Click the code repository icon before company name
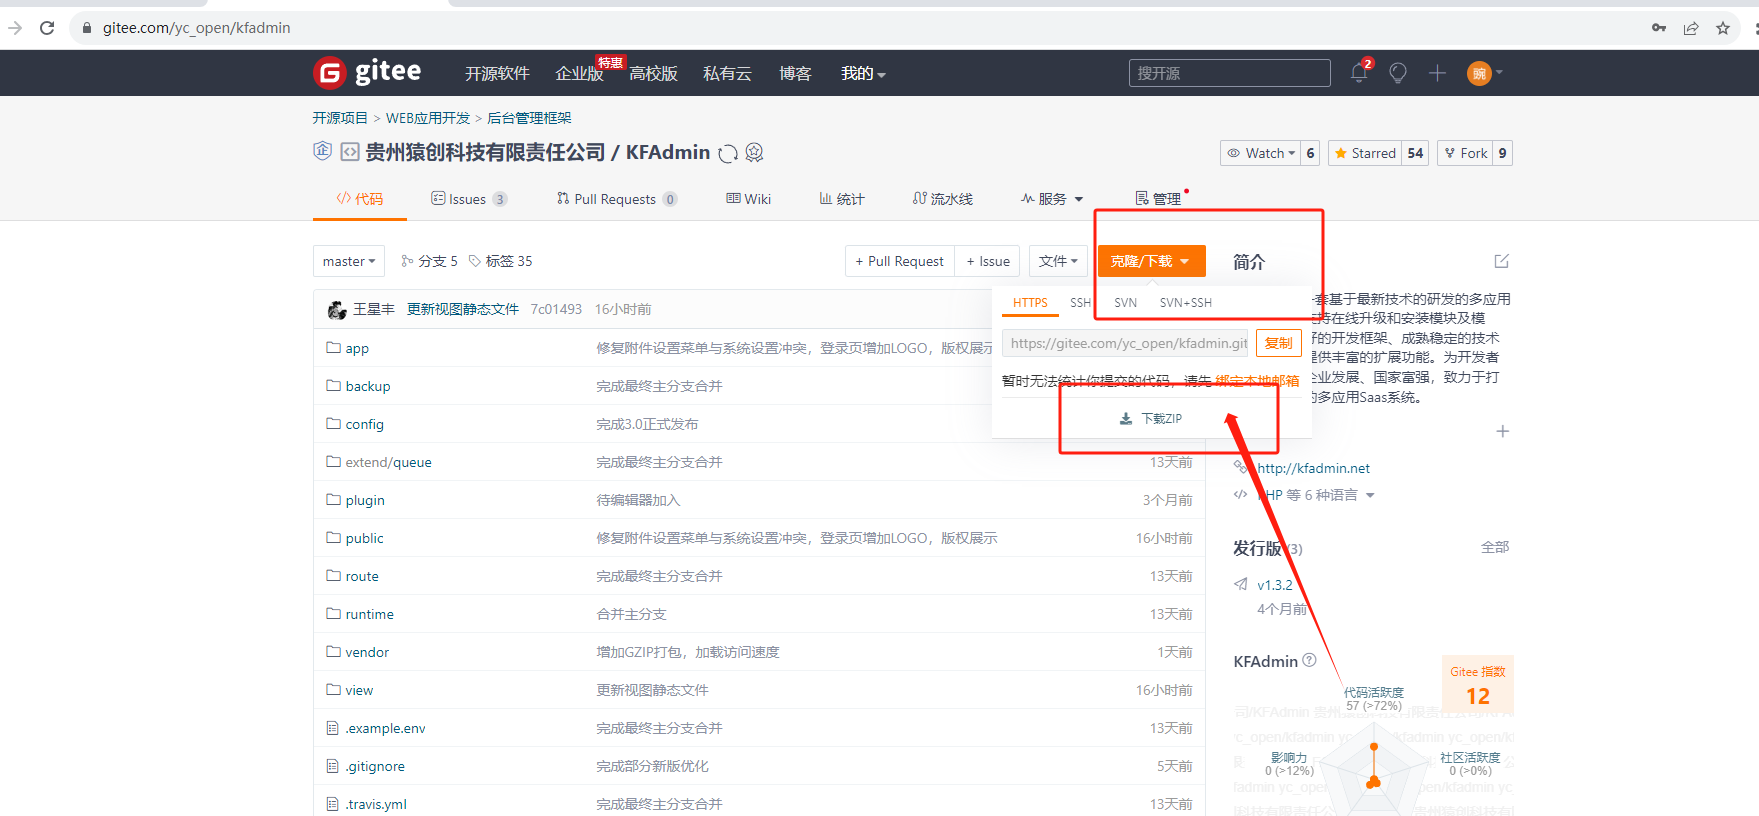Image resolution: width=1759 pixels, height=816 pixels. point(350,152)
